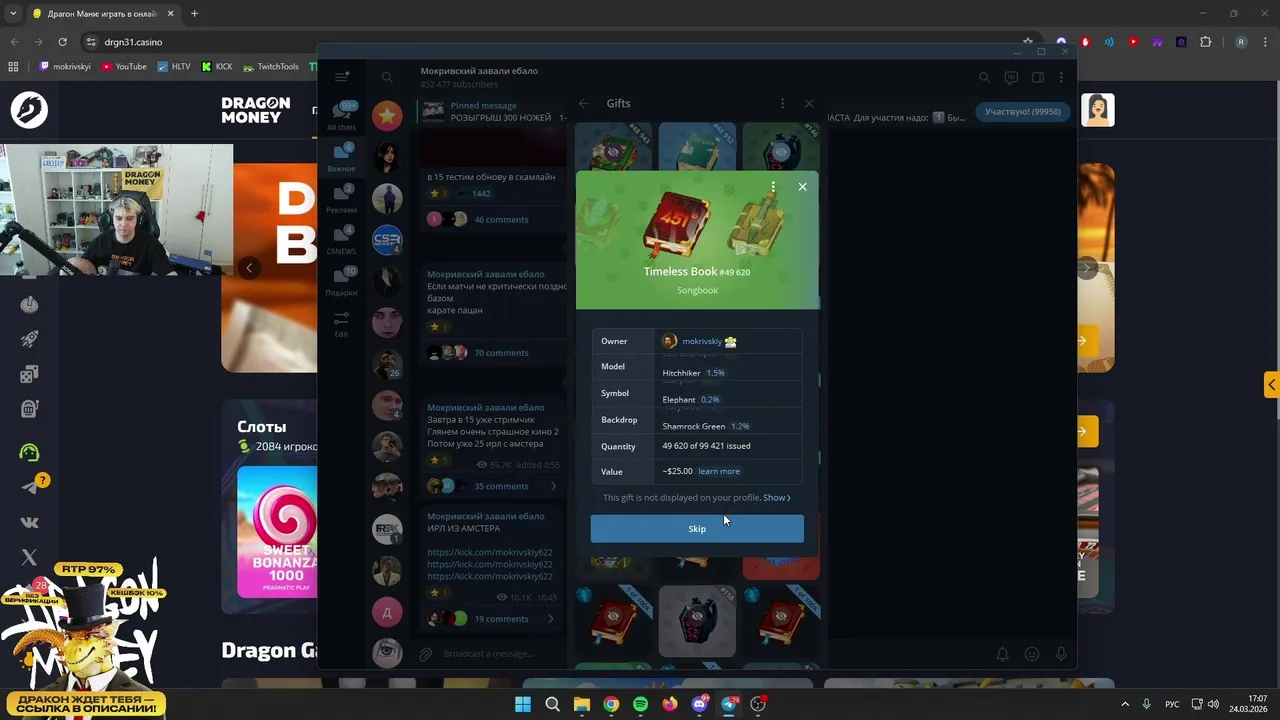1280x720 pixels.
Task: Open user profile avatar on casino site
Action: pos(1098,110)
